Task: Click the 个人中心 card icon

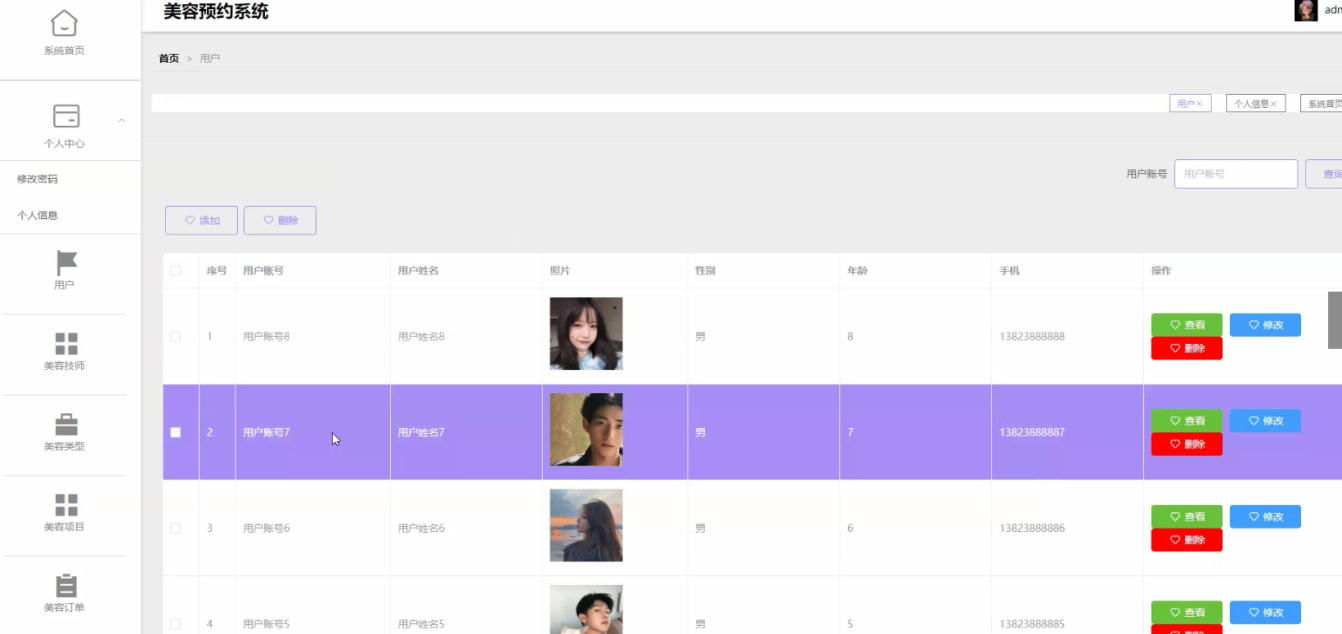Action: point(66,116)
